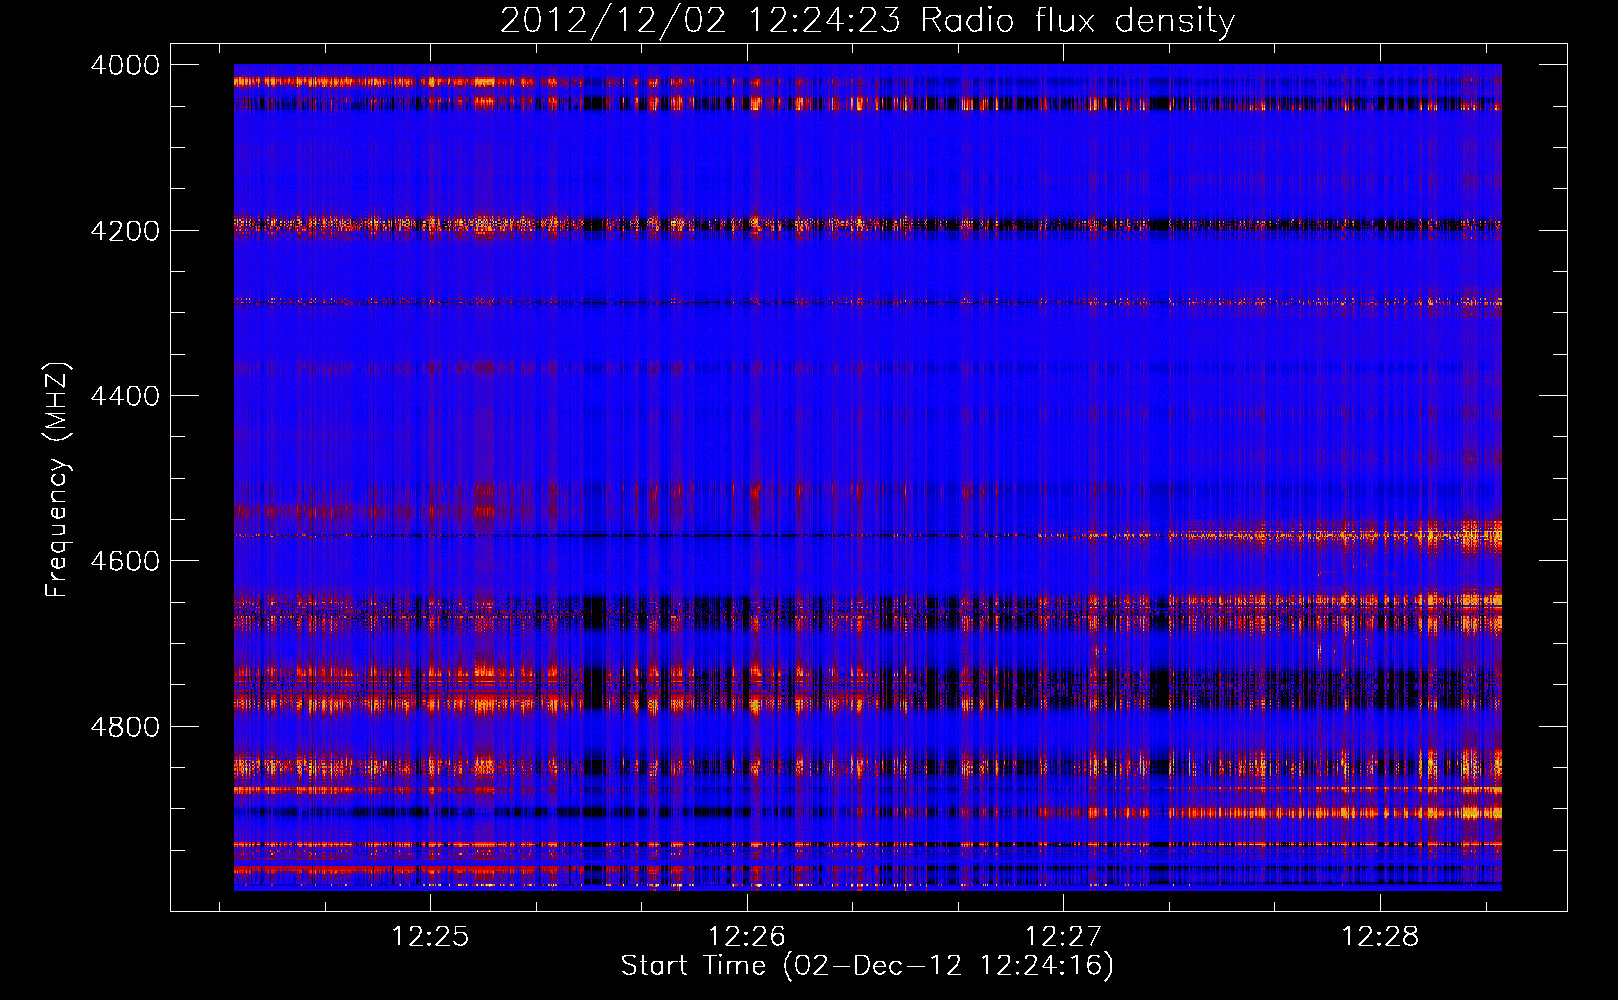Click the 4600 frequency axis label

click(125, 561)
